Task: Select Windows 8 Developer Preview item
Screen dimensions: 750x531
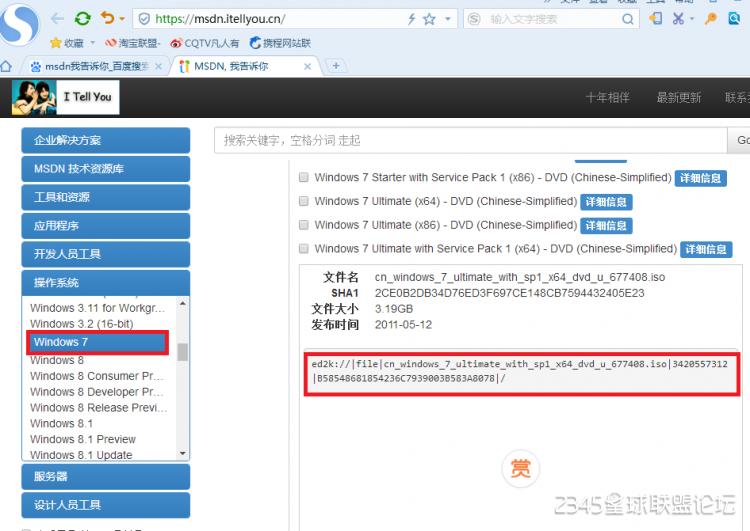Action: [98, 392]
